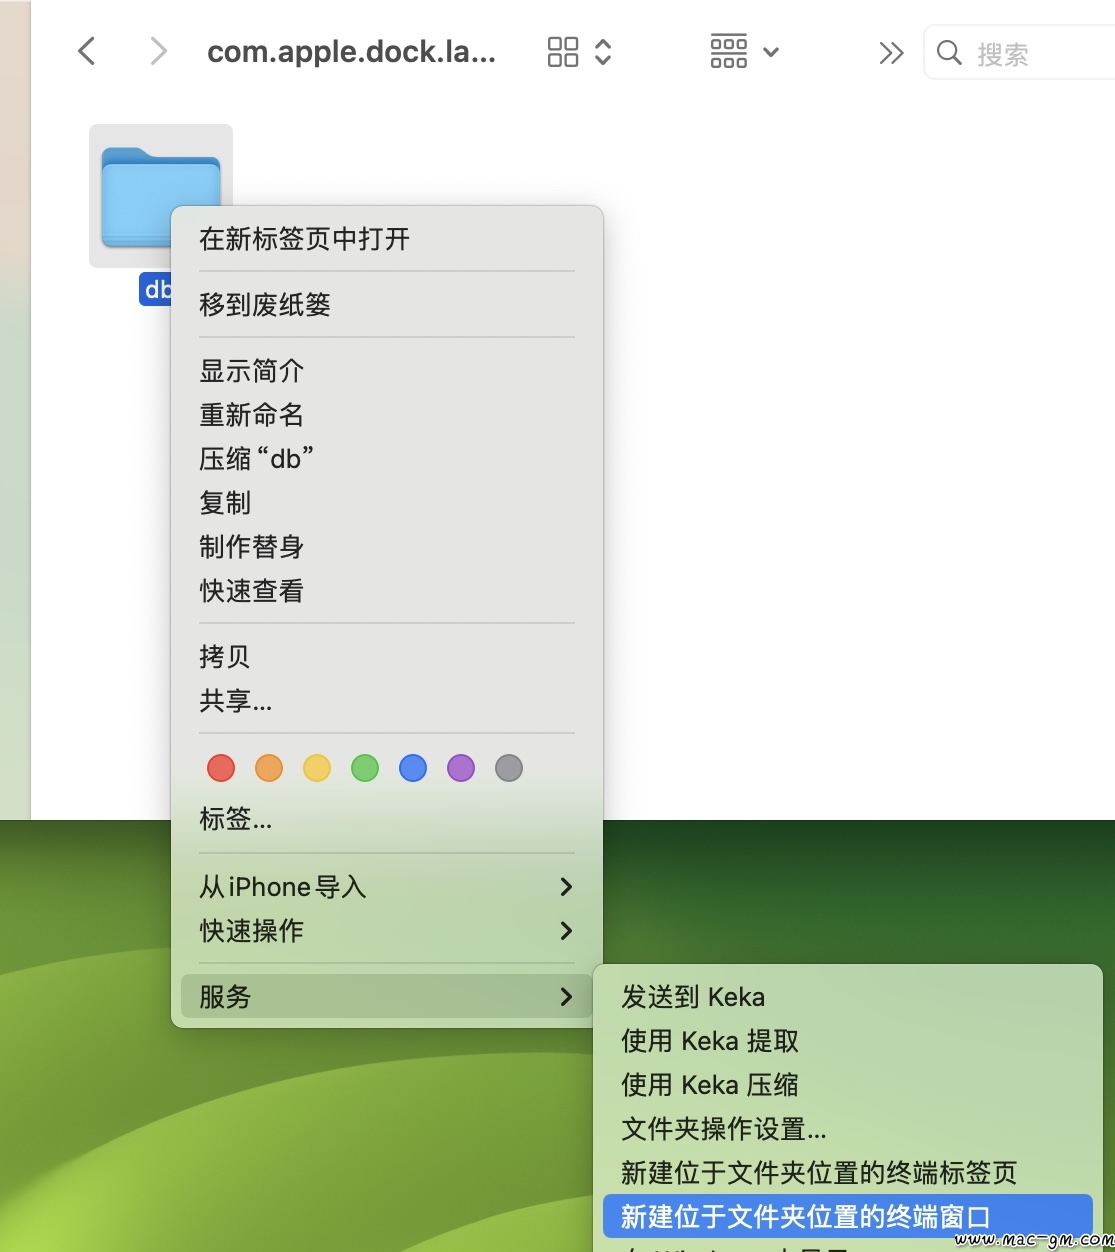Open 共享... share option
Image resolution: width=1115 pixels, height=1252 pixels.
tap(387, 701)
